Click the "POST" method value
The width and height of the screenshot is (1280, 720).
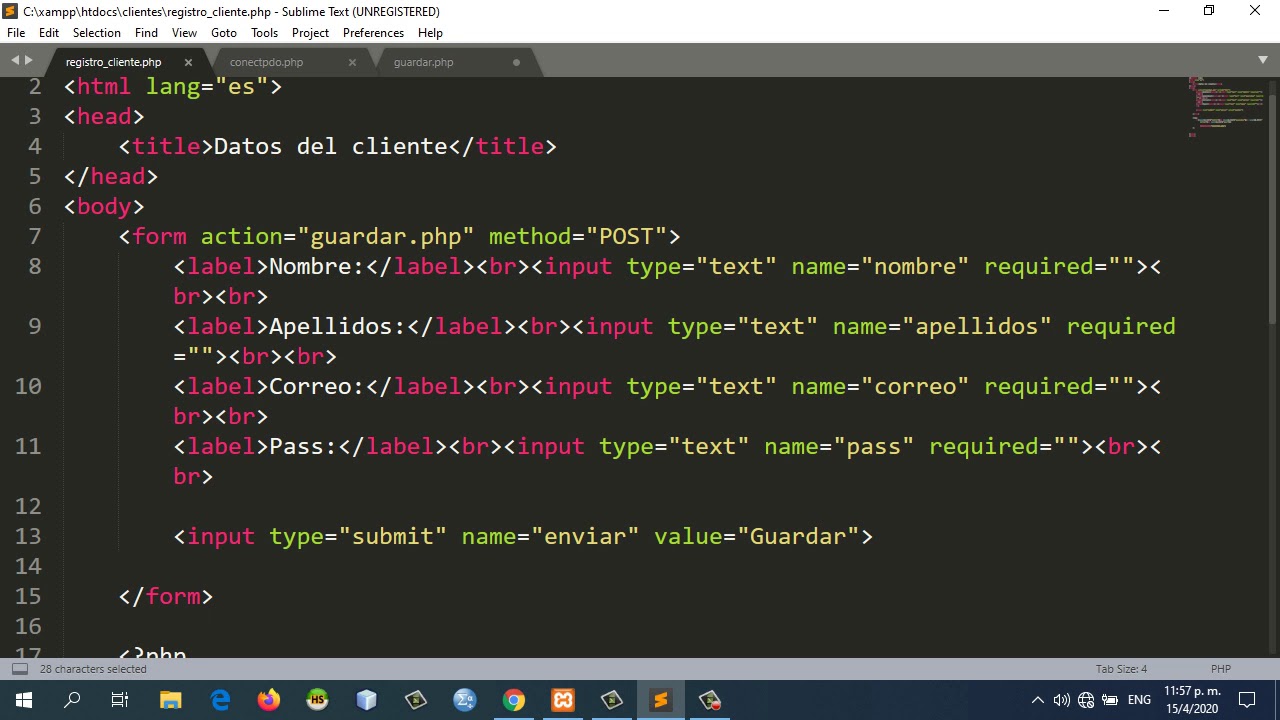click(626, 236)
